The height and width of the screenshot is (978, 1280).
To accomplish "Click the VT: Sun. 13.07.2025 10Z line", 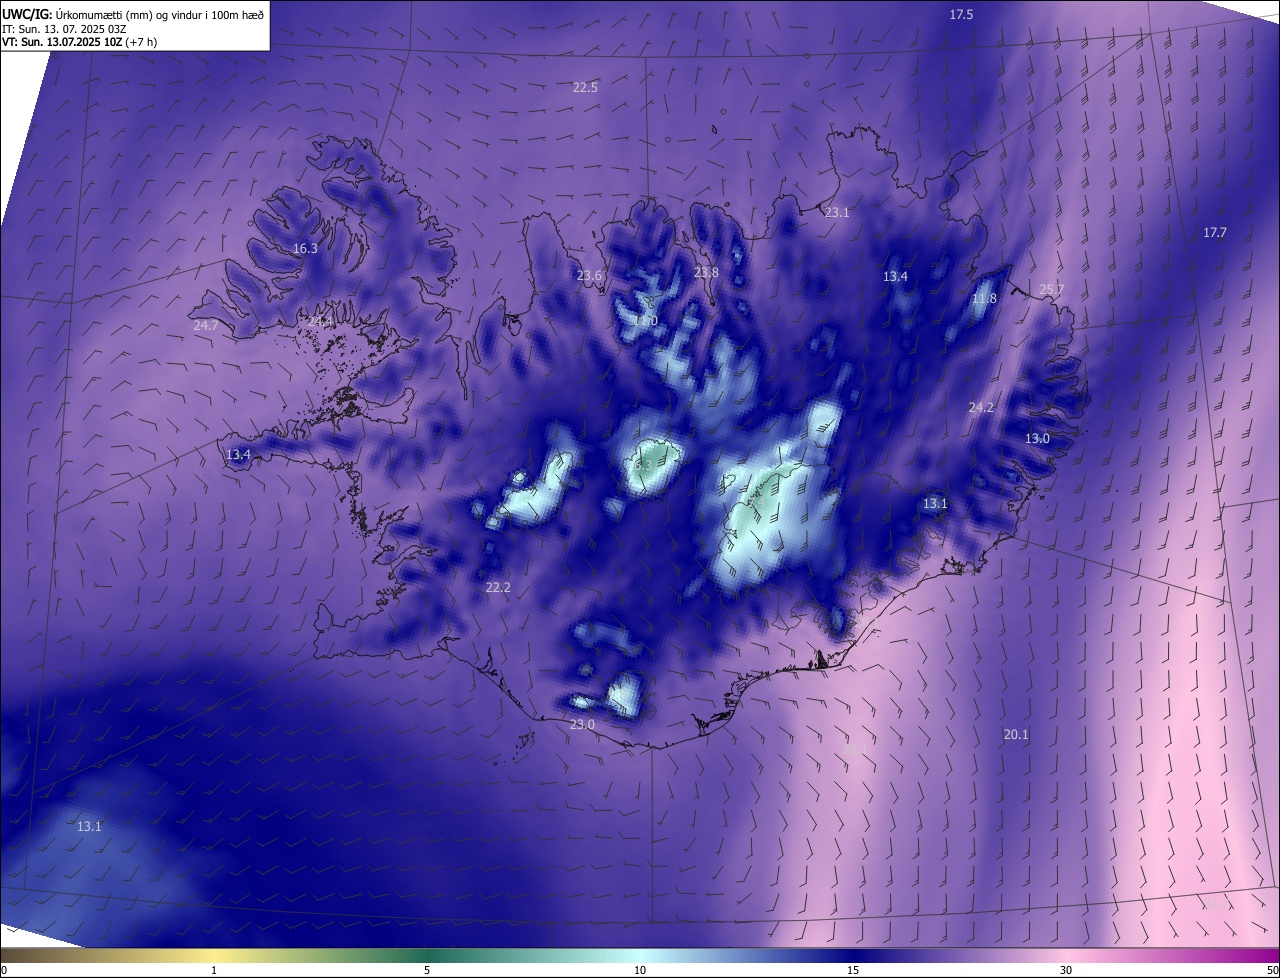I will [79, 42].
